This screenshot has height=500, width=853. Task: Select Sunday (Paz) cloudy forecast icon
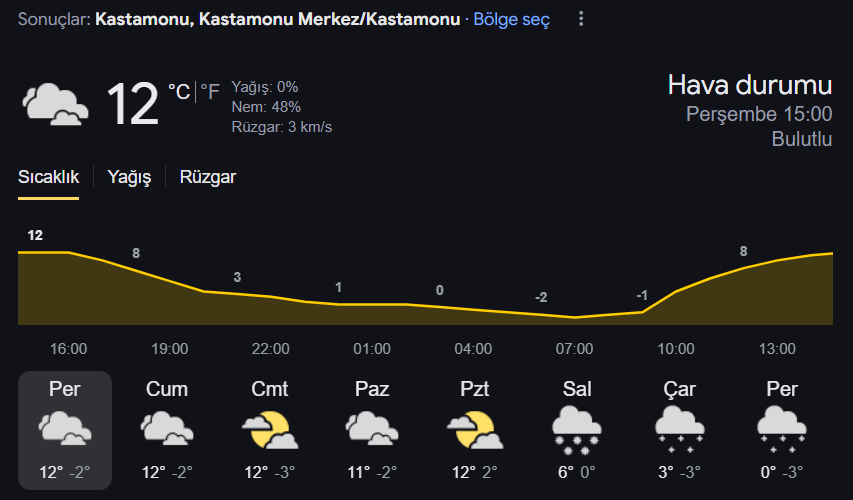(x=372, y=428)
